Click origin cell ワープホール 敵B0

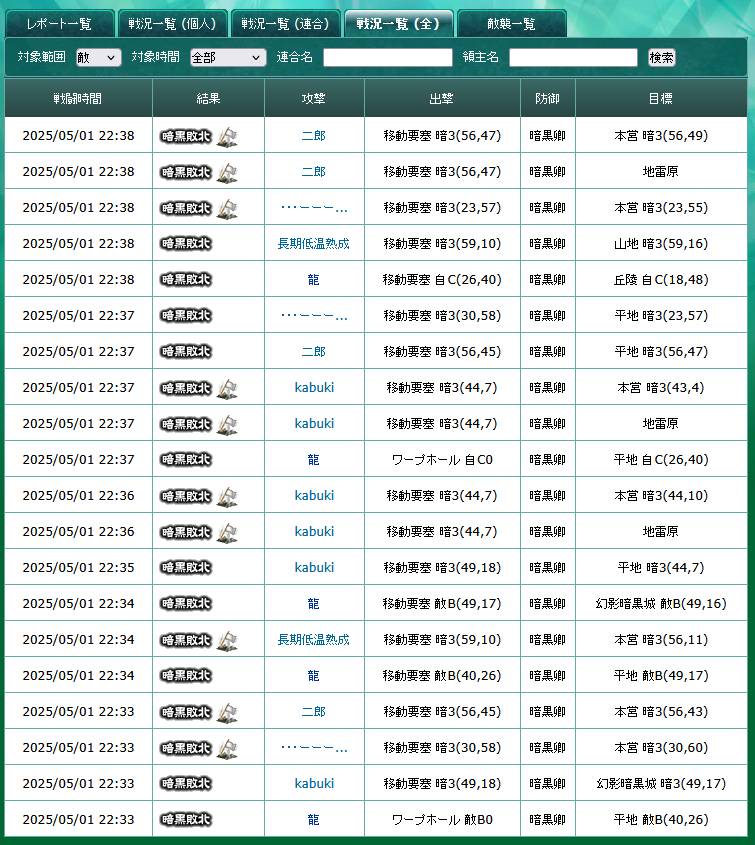(442, 820)
